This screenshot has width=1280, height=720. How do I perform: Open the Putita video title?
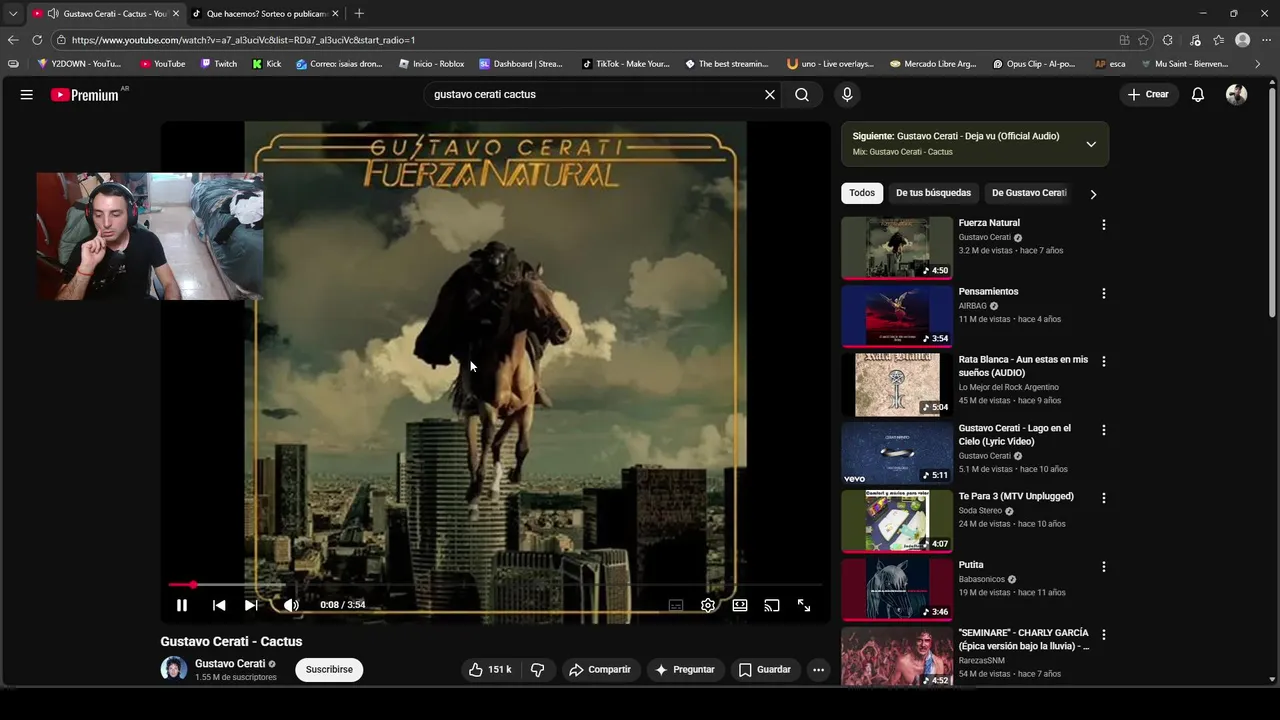point(971,565)
